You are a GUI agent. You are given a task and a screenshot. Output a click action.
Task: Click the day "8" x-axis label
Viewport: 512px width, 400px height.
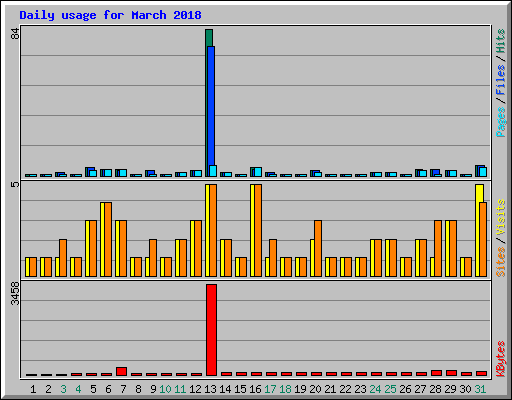pyautogui.click(x=138, y=389)
